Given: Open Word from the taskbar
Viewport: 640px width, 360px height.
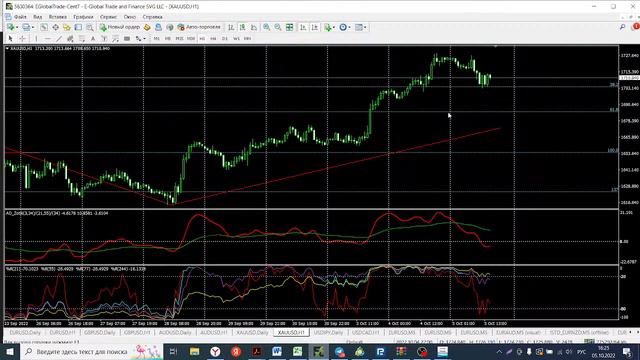Looking at the screenshot, I should (277, 351).
